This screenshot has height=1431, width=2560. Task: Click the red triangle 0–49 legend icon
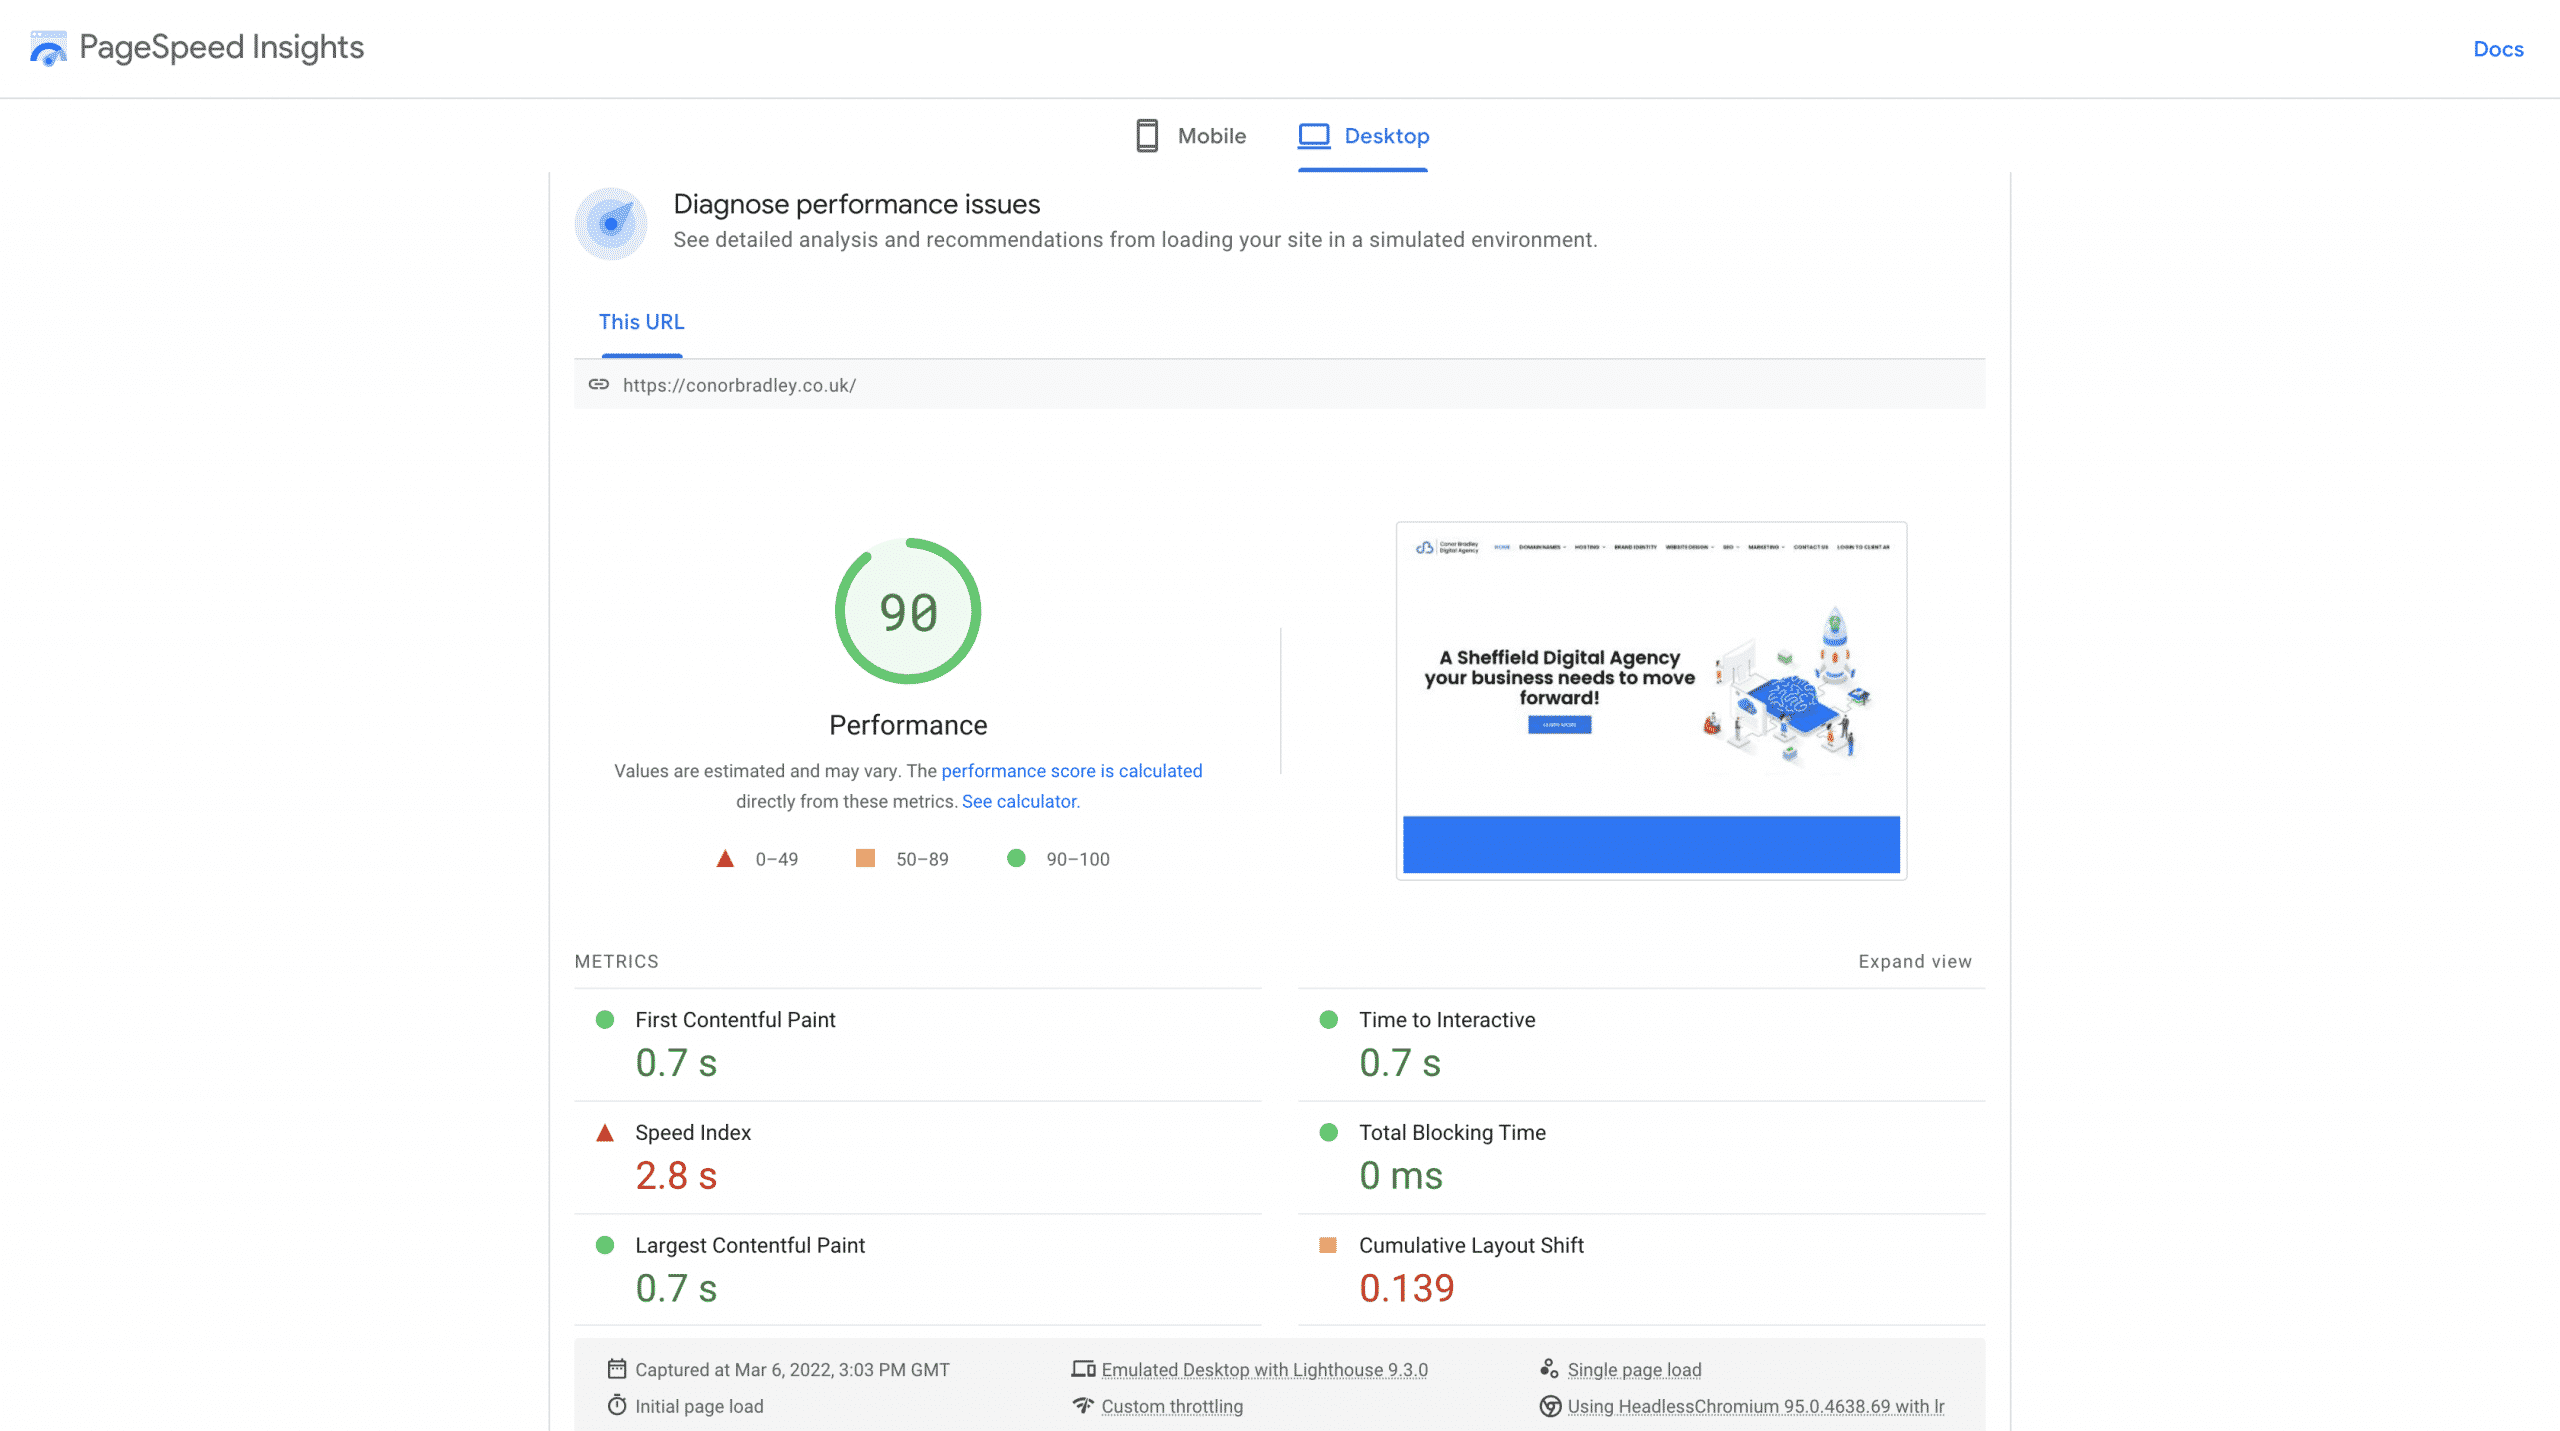tap(725, 859)
